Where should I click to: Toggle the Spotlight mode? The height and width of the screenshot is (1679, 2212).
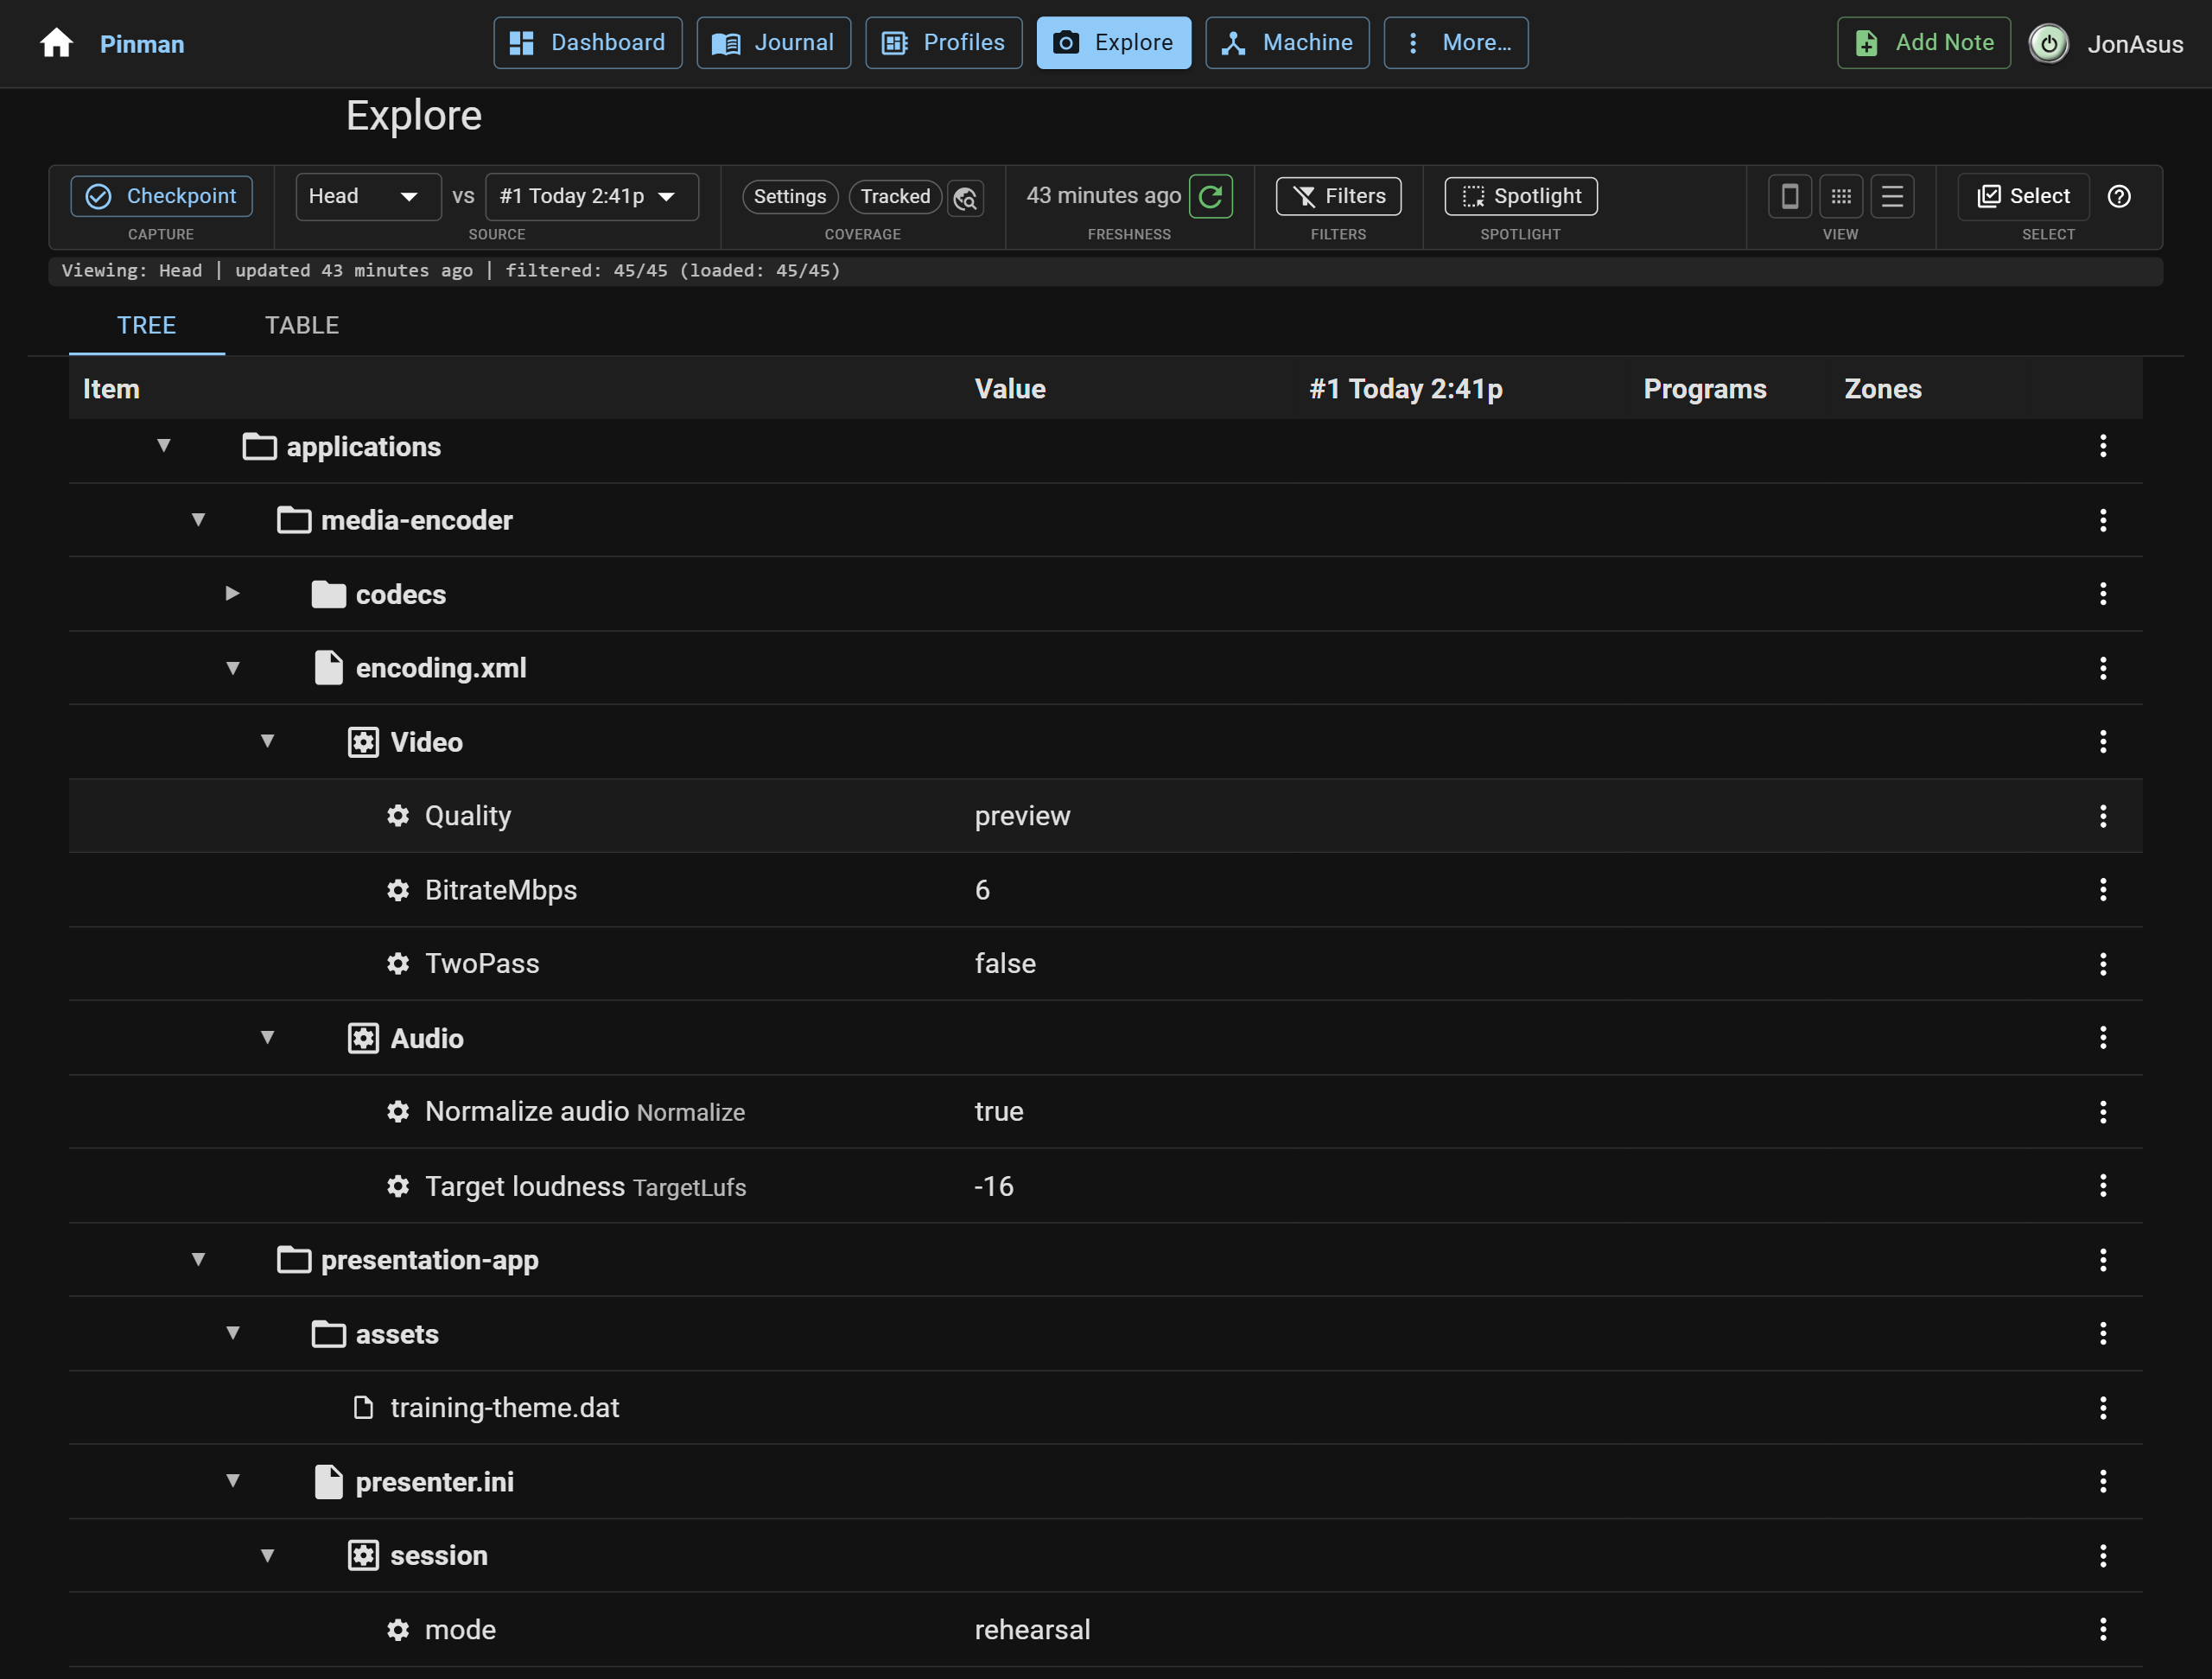point(1521,196)
